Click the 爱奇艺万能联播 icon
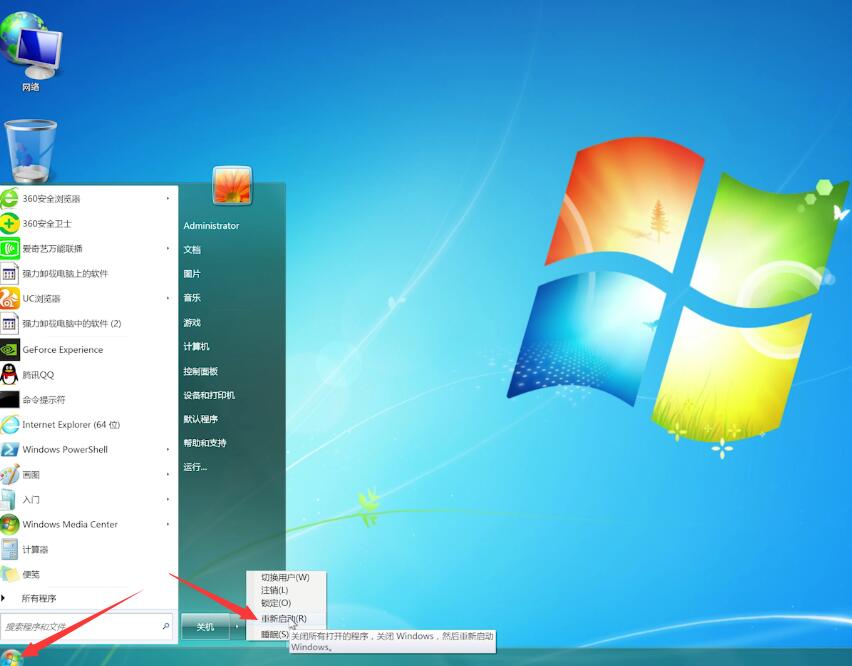The height and width of the screenshot is (666, 852). point(9,249)
